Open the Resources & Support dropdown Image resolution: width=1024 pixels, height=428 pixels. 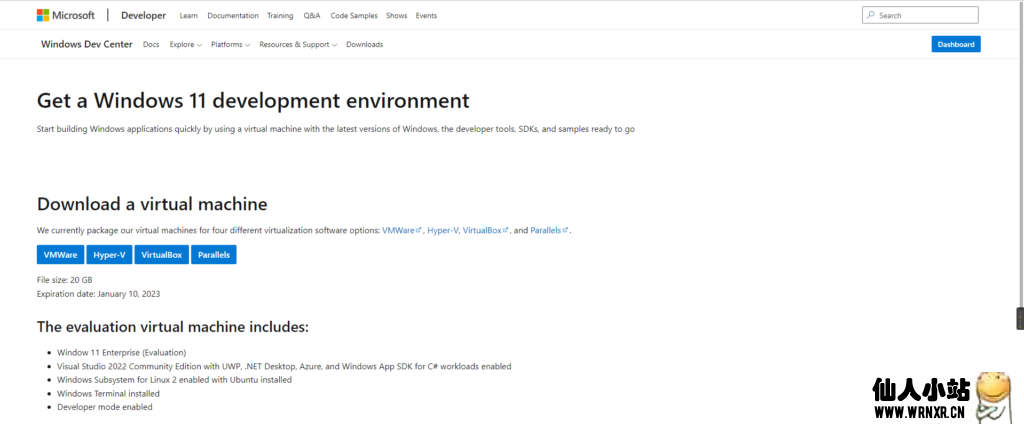pyautogui.click(x=297, y=44)
